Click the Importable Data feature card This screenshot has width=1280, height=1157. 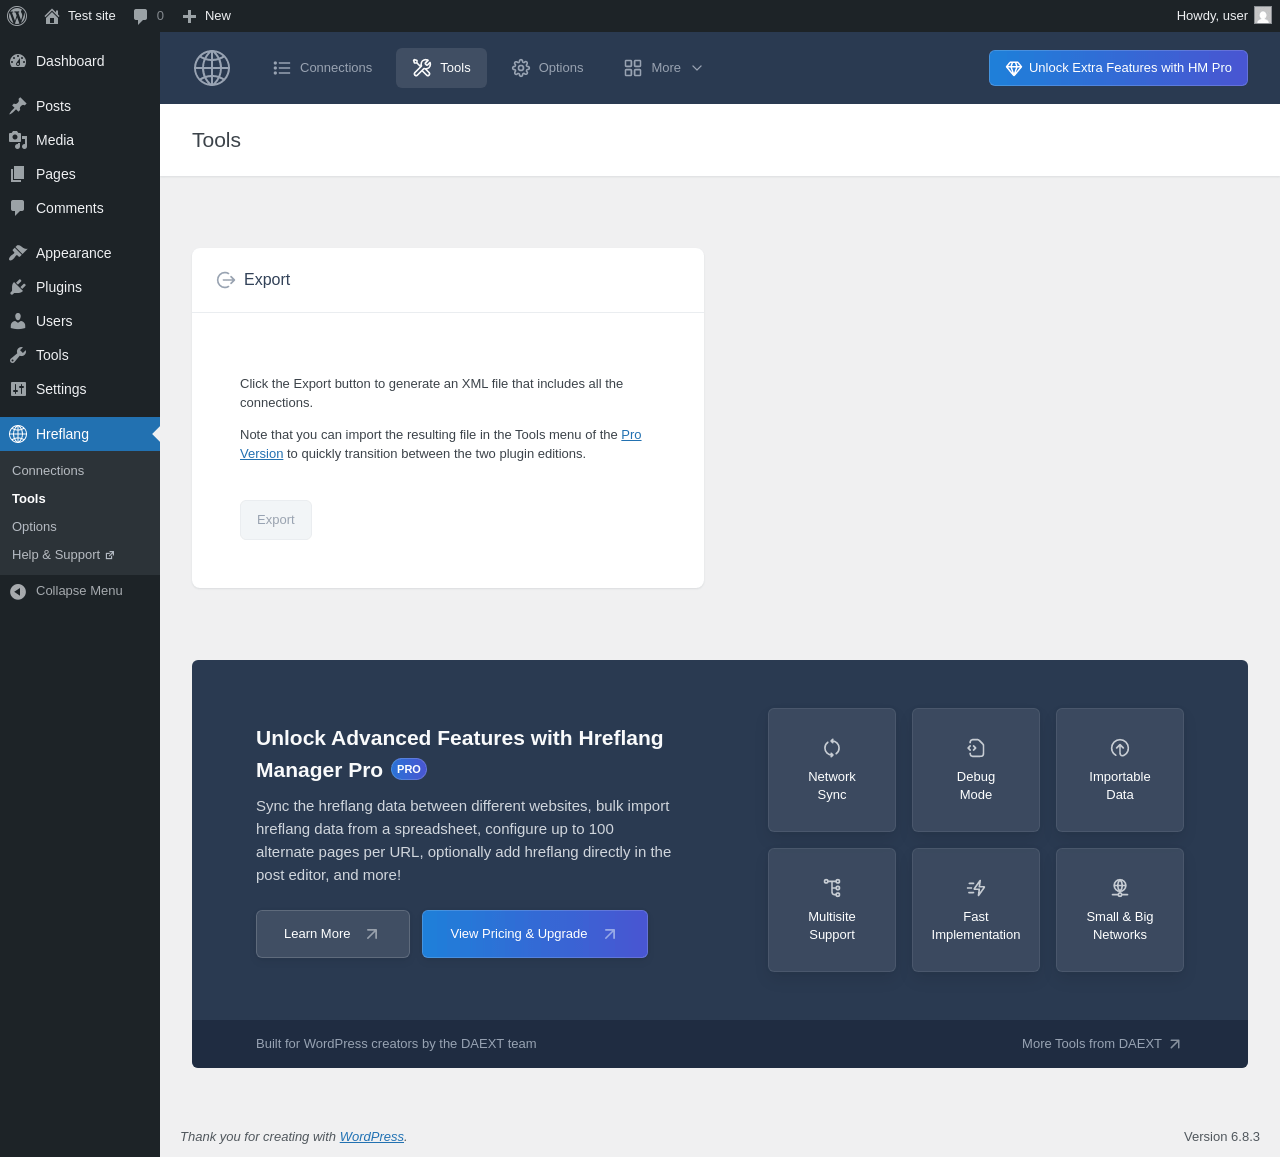tap(1120, 770)
